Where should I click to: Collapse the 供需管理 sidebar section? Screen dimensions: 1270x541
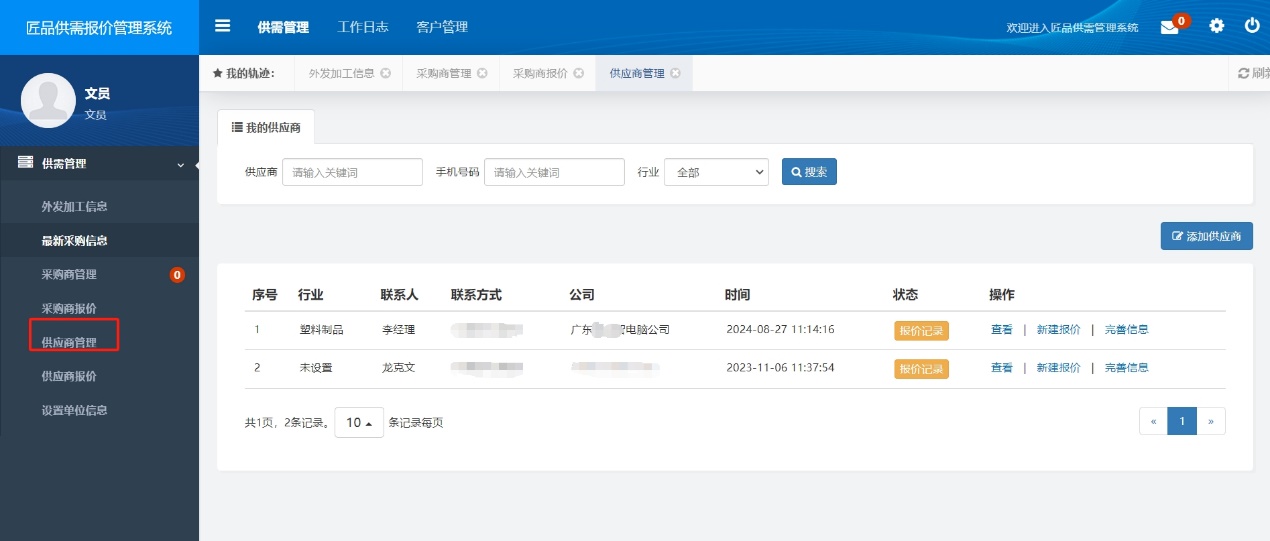pyautogui.click(x=99, y=163)
